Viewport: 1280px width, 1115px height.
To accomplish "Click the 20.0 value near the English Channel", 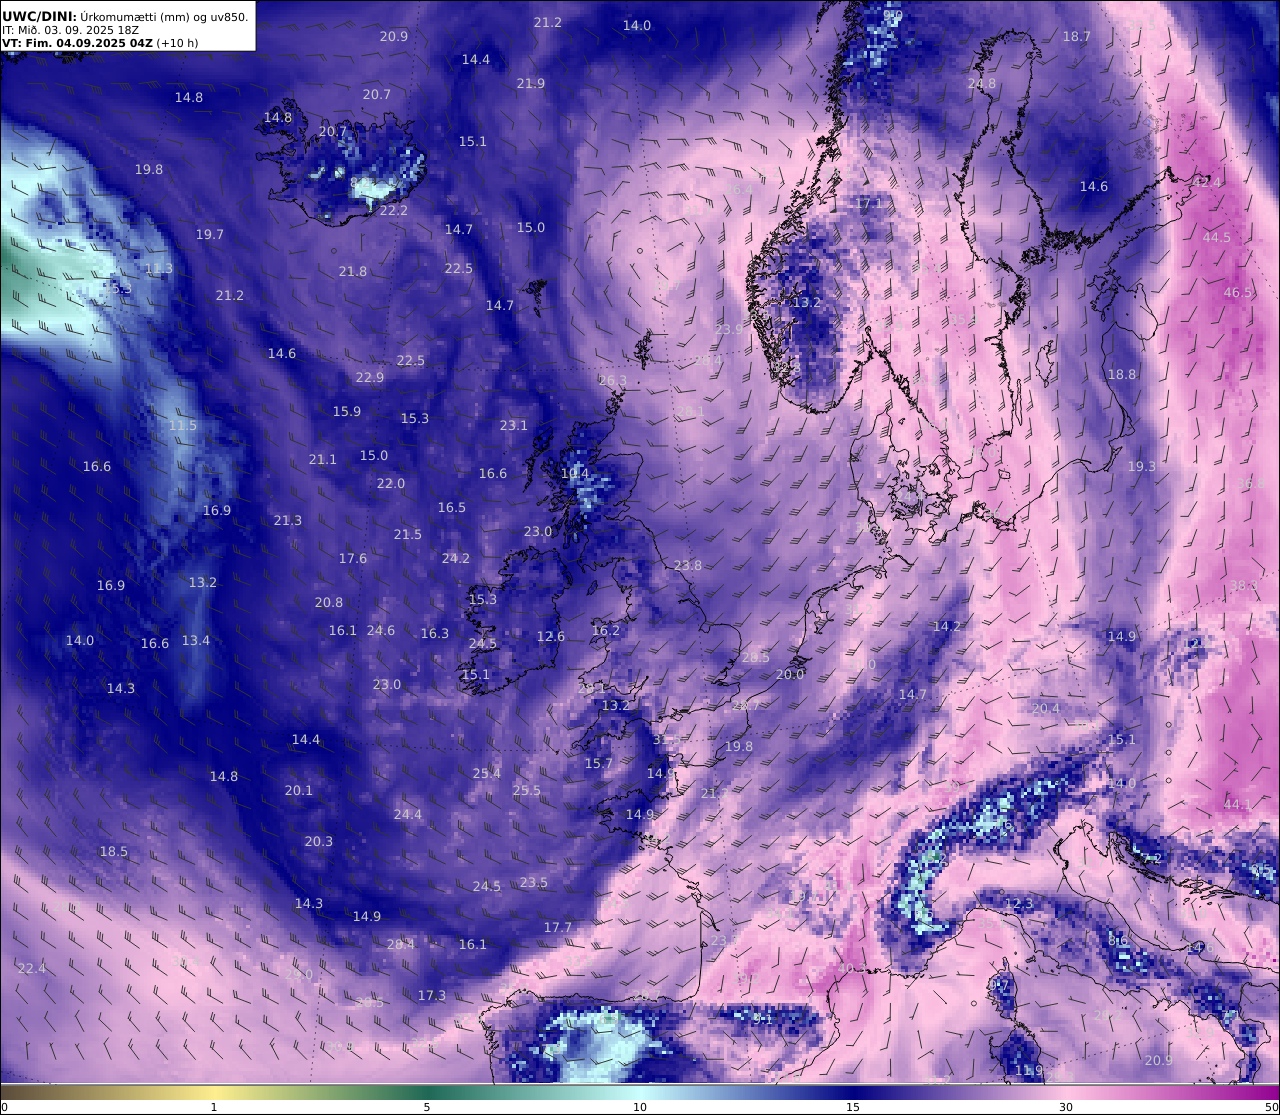I will [790, 675].
